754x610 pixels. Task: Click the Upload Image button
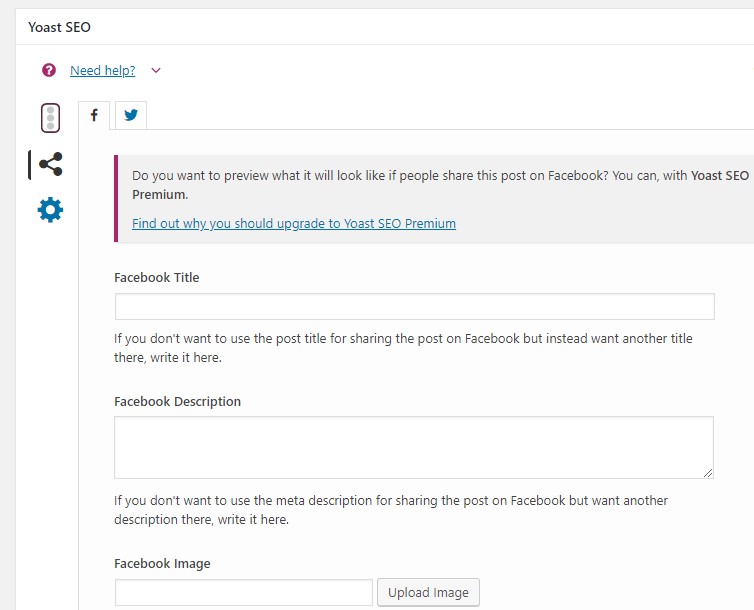click(428, 592)
